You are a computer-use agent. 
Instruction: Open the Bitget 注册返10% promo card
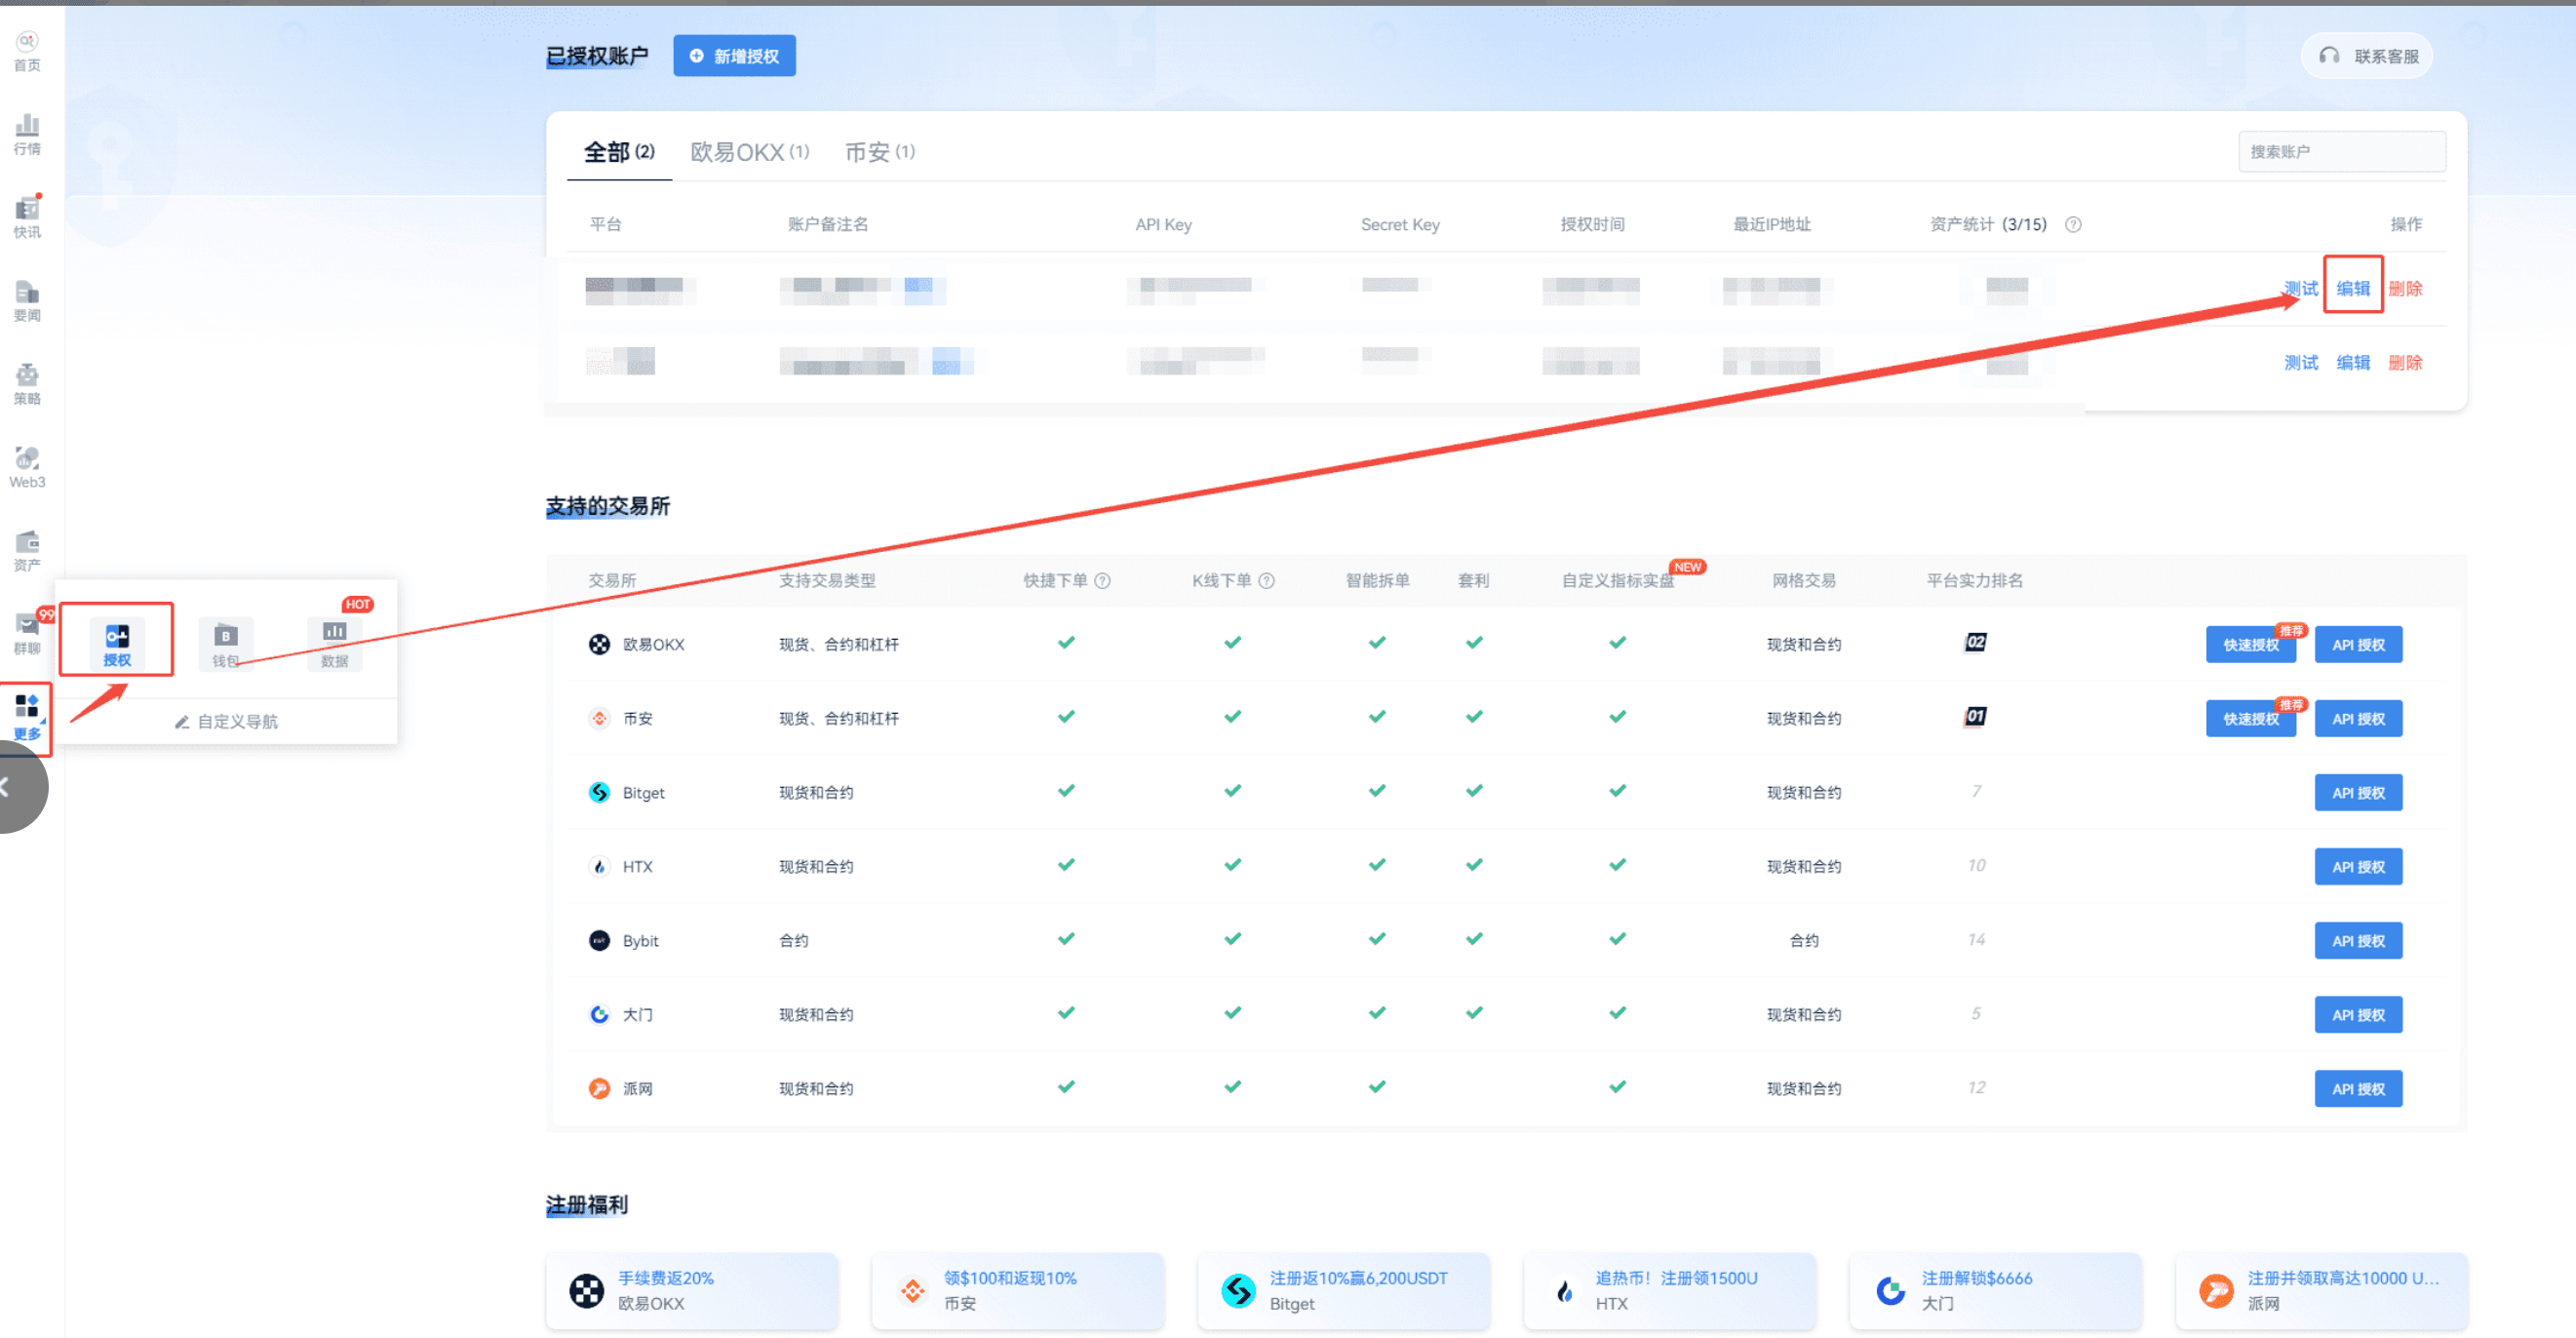(x=1344, y=1290)
